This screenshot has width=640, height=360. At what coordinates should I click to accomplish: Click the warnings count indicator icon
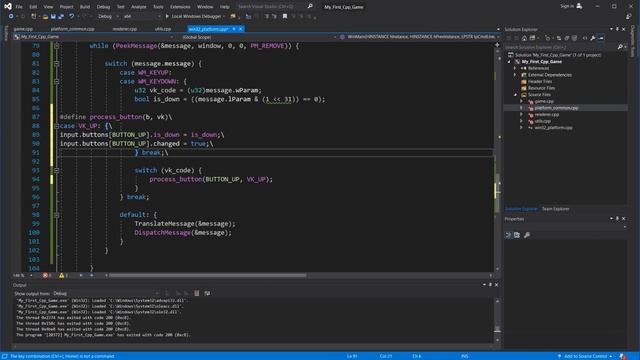coord(62,276)
